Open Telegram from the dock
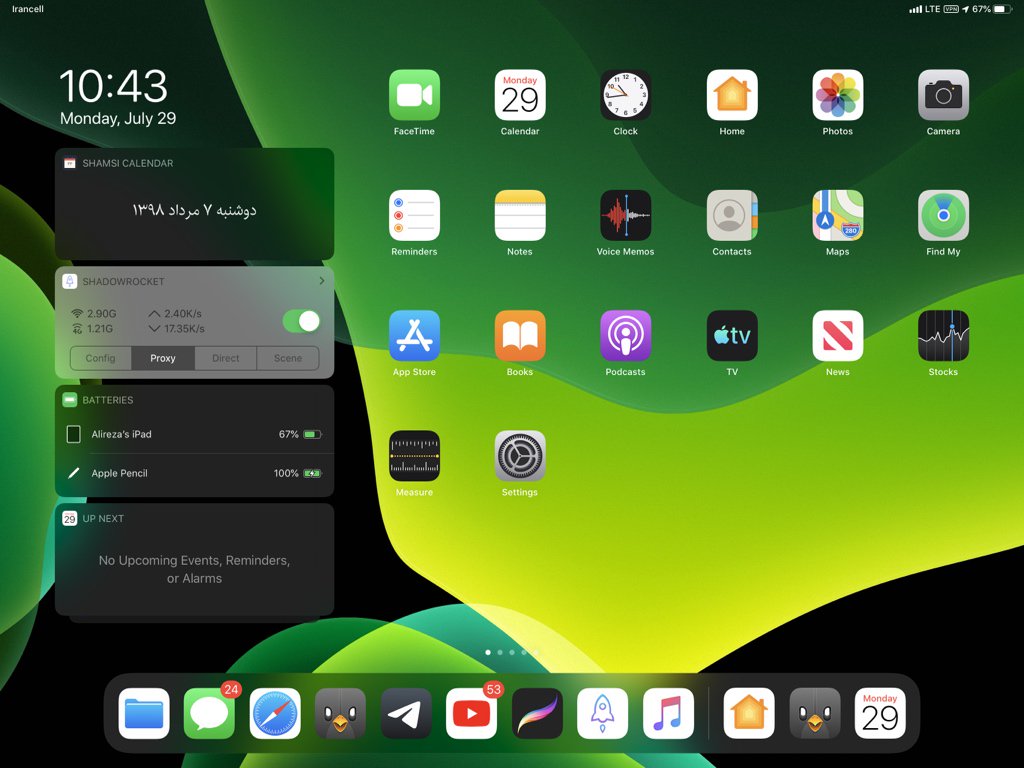Image resolution: width=1024 pixels, height=768 pixels. (x=406, y=713)
